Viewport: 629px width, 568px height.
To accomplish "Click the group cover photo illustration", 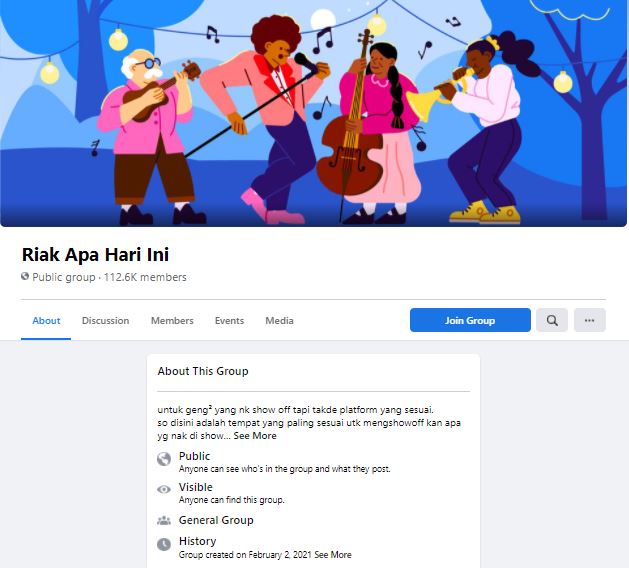I will [313, 113].
